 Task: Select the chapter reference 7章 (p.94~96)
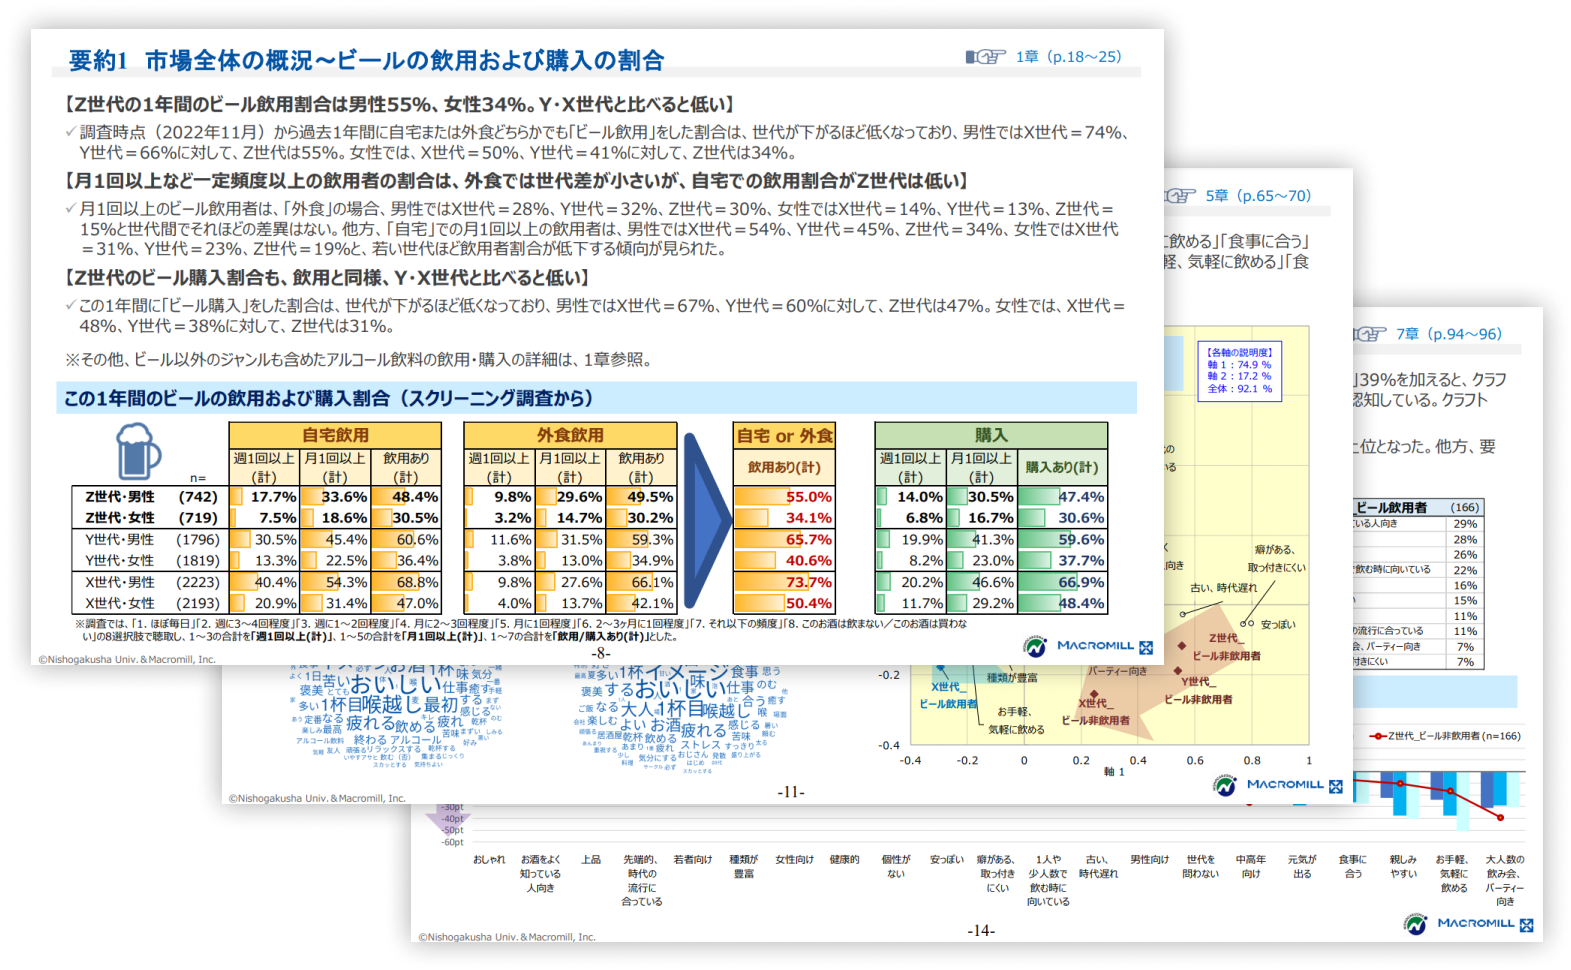(x=1448, y=334)
